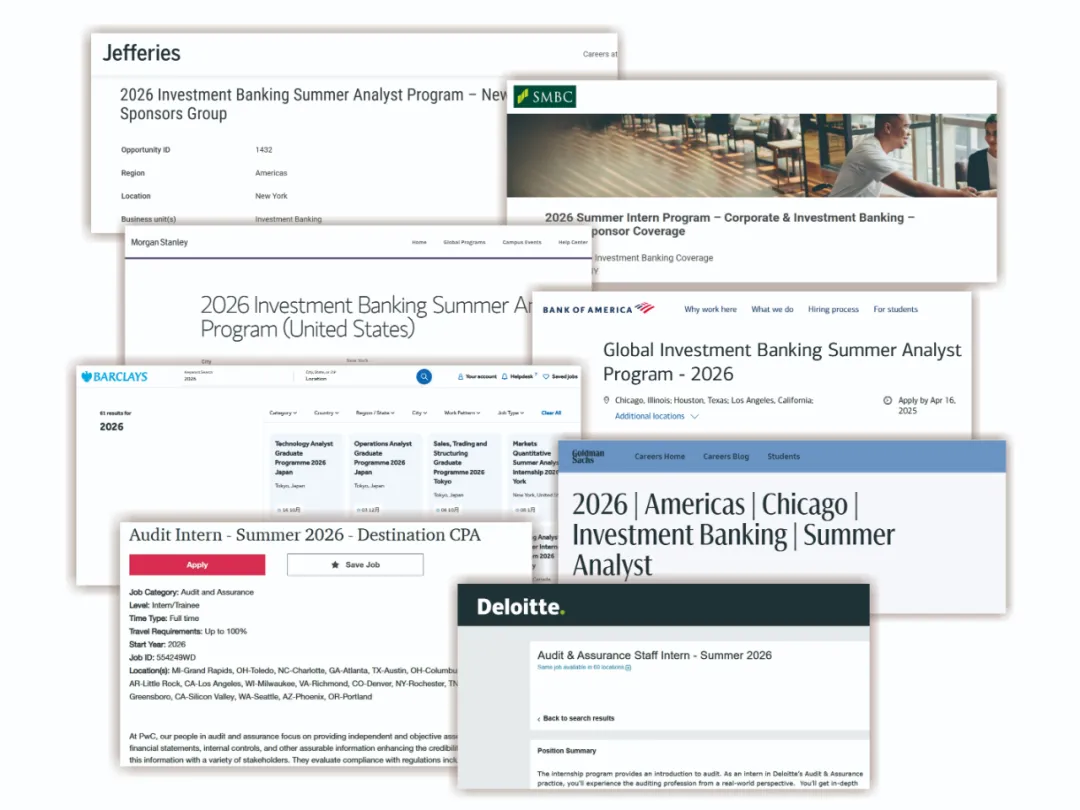Open Technology Analyst Graduate Programme 2026 card

(304, 475)
